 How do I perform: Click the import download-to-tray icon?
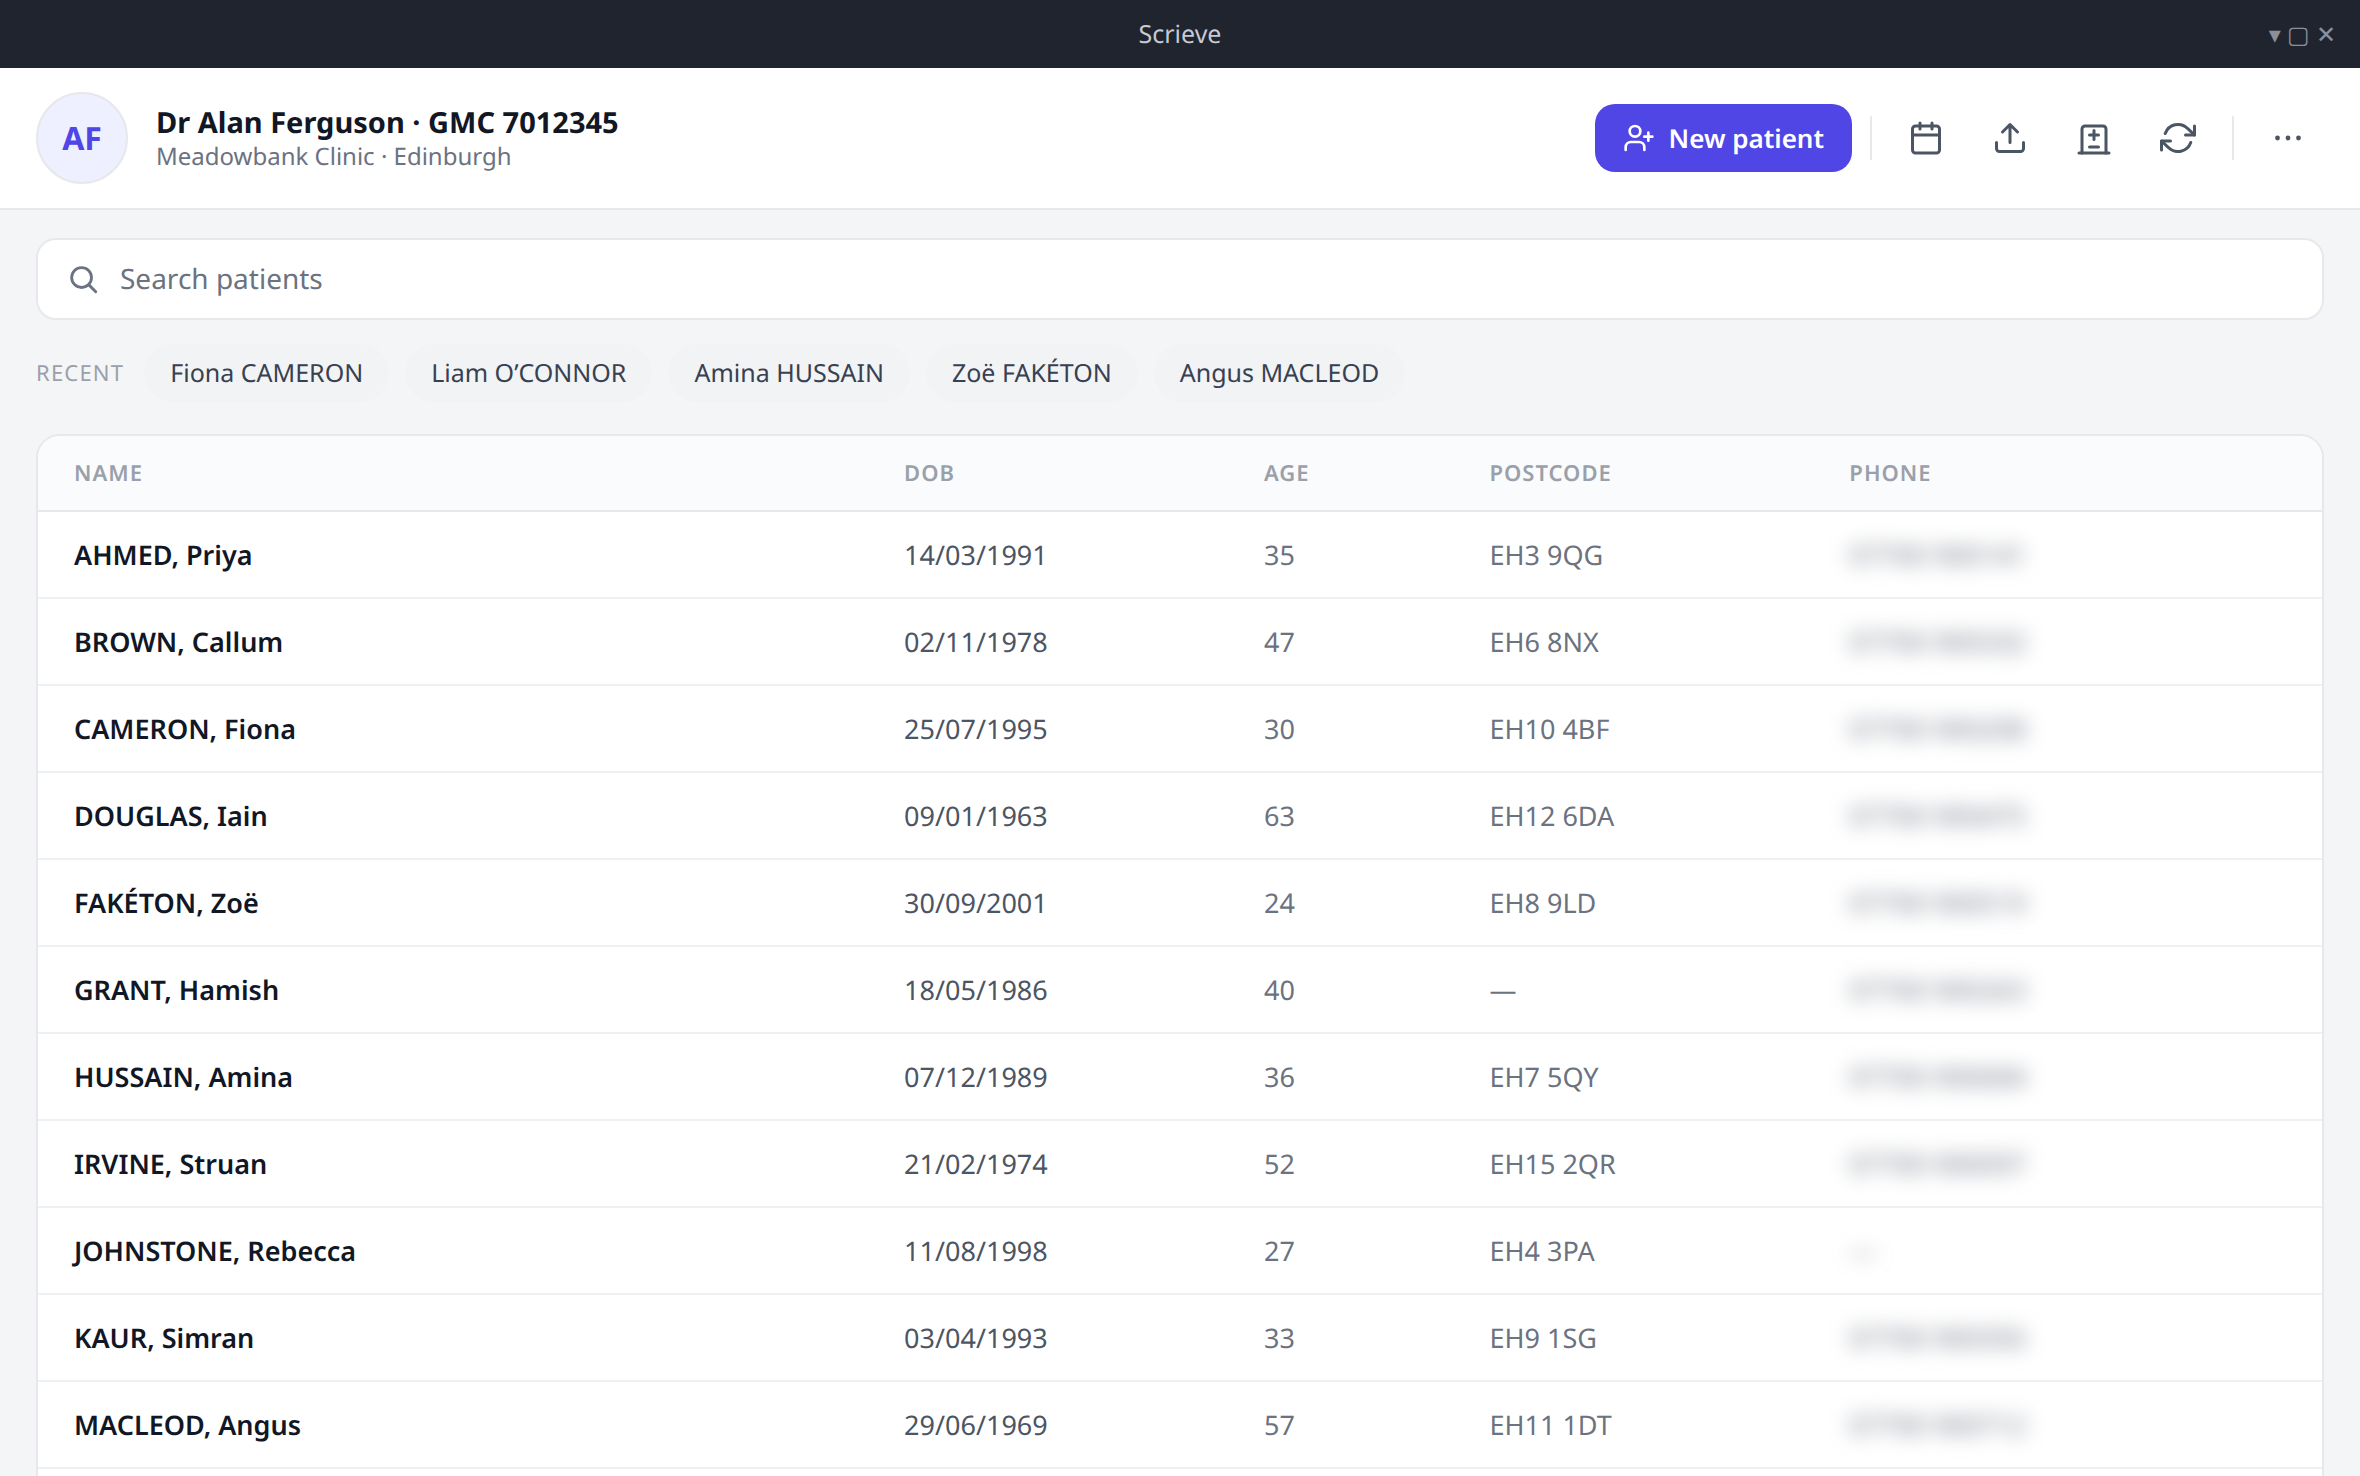2093,138
